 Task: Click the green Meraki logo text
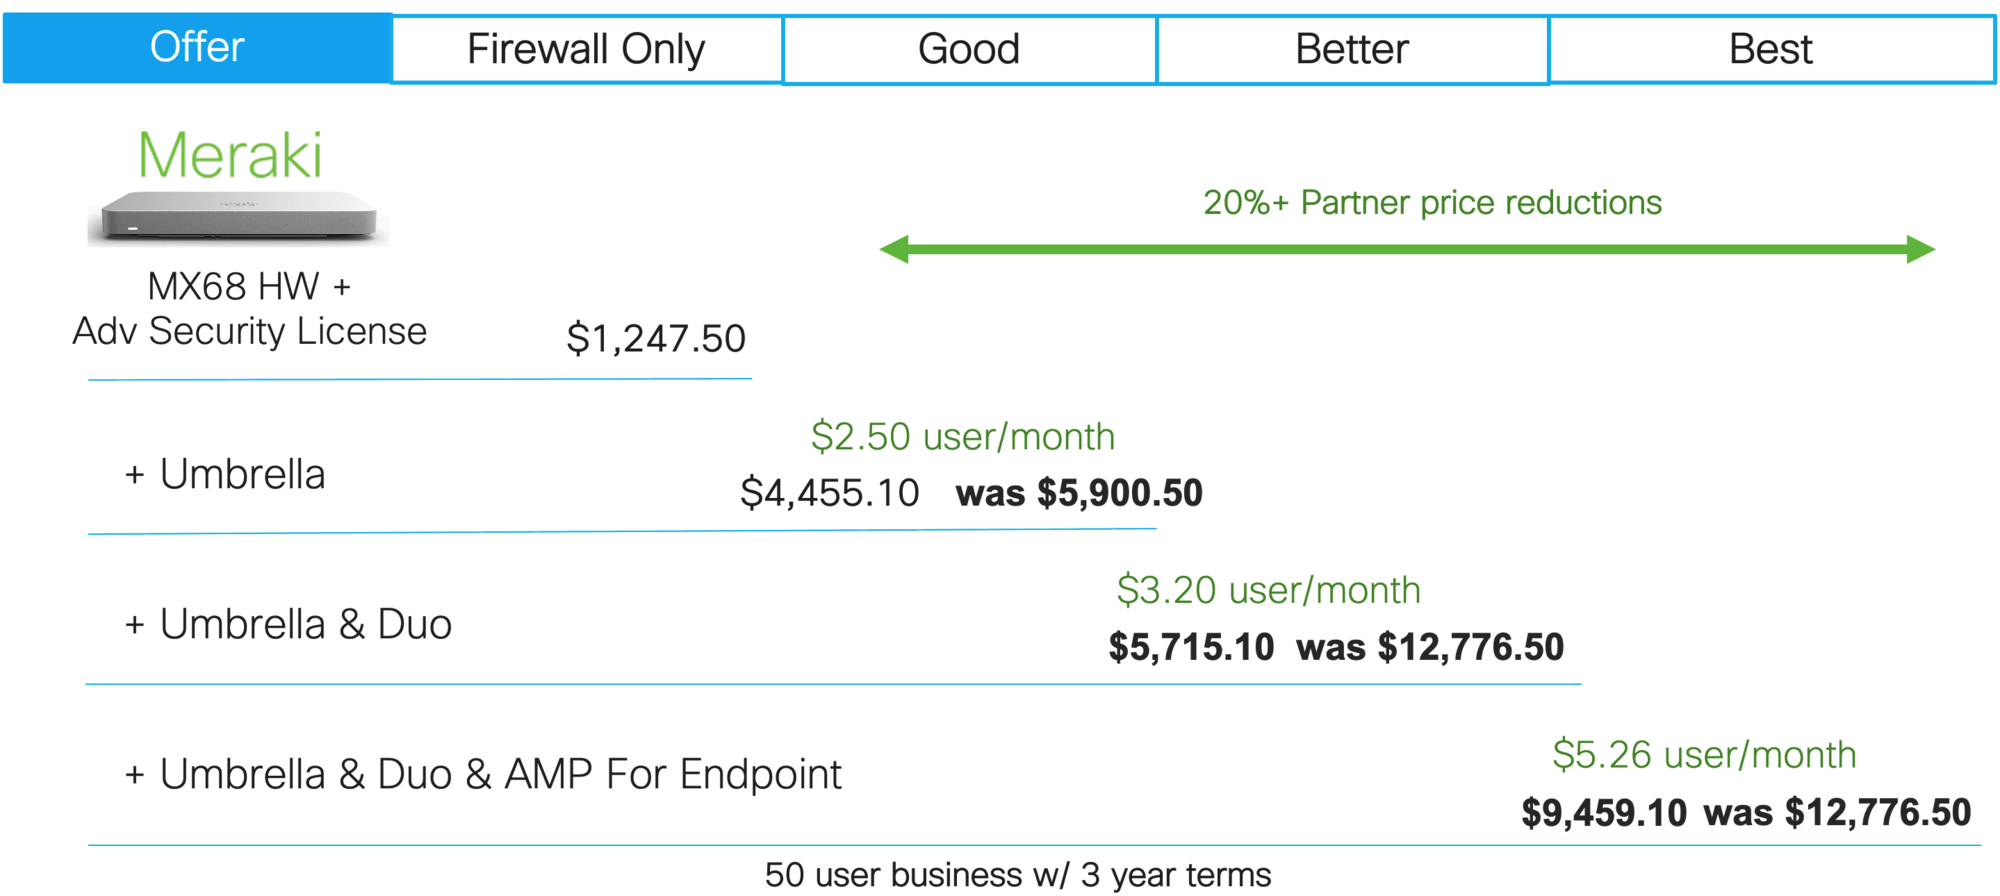point(230,155)
